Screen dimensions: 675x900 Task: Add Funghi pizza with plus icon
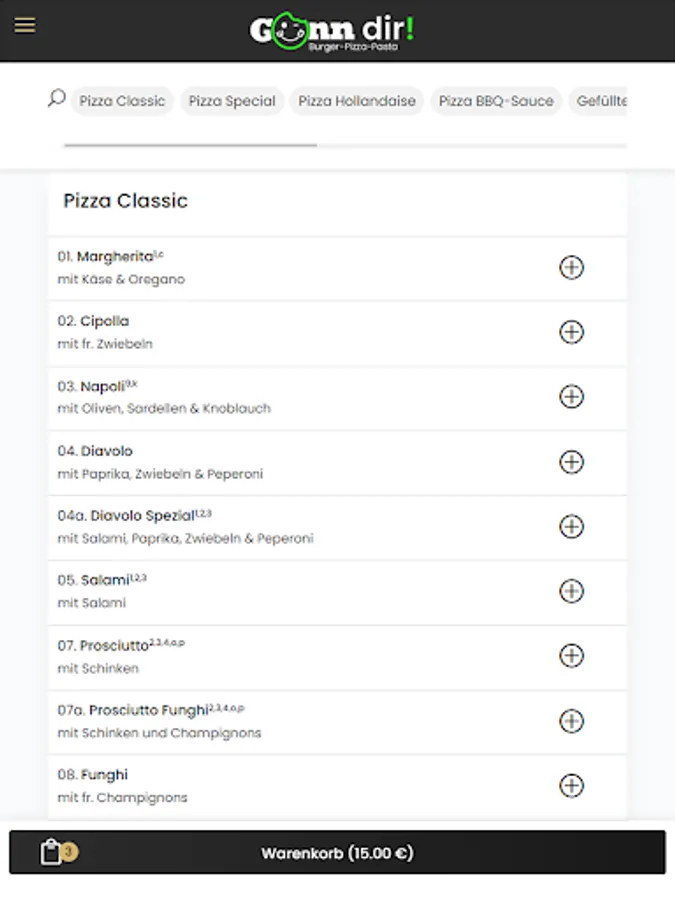(571, 786)
